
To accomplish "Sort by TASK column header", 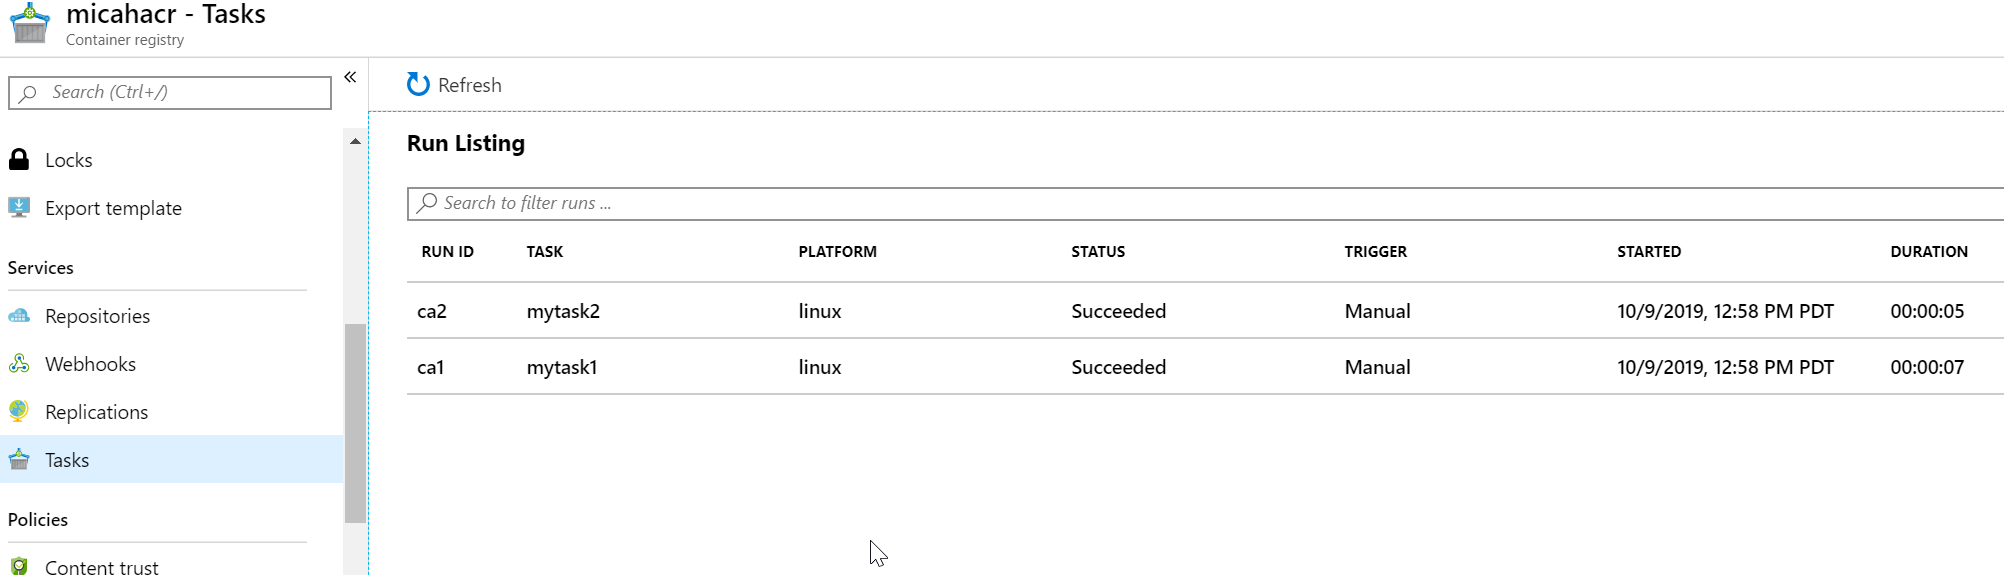I will [545, 252].
